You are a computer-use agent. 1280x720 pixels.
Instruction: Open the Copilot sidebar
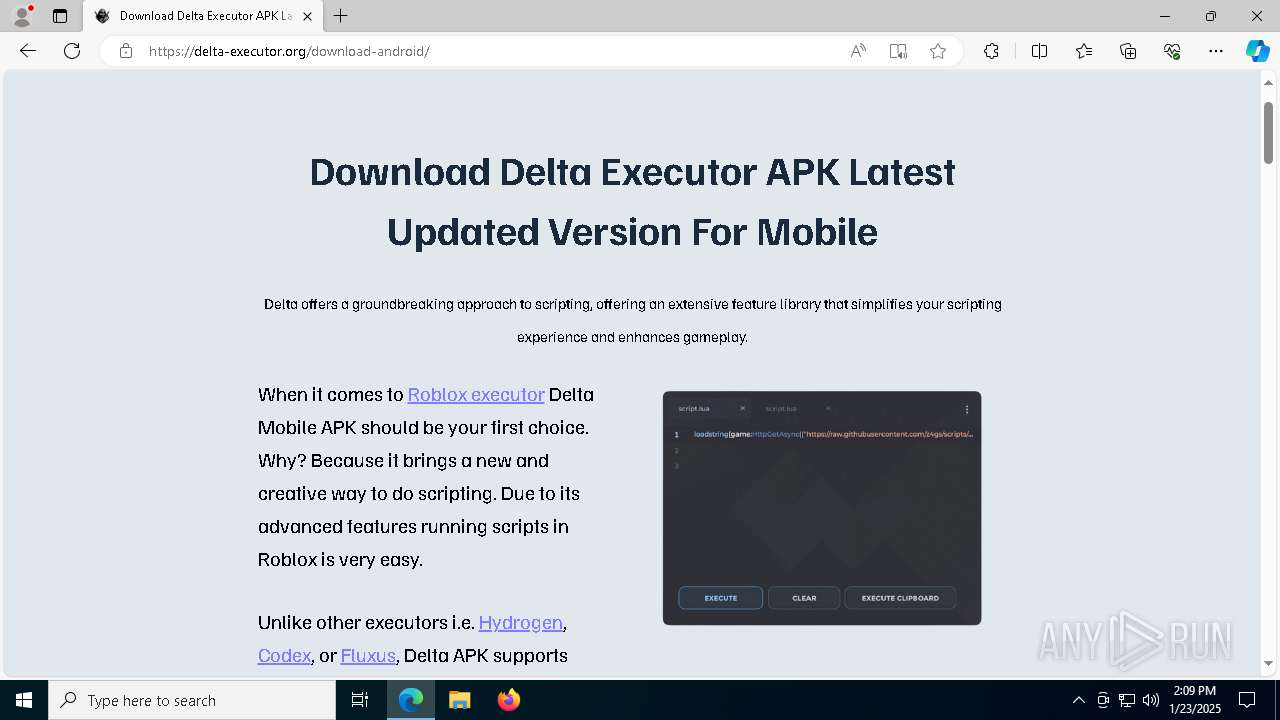(1258, 51)
